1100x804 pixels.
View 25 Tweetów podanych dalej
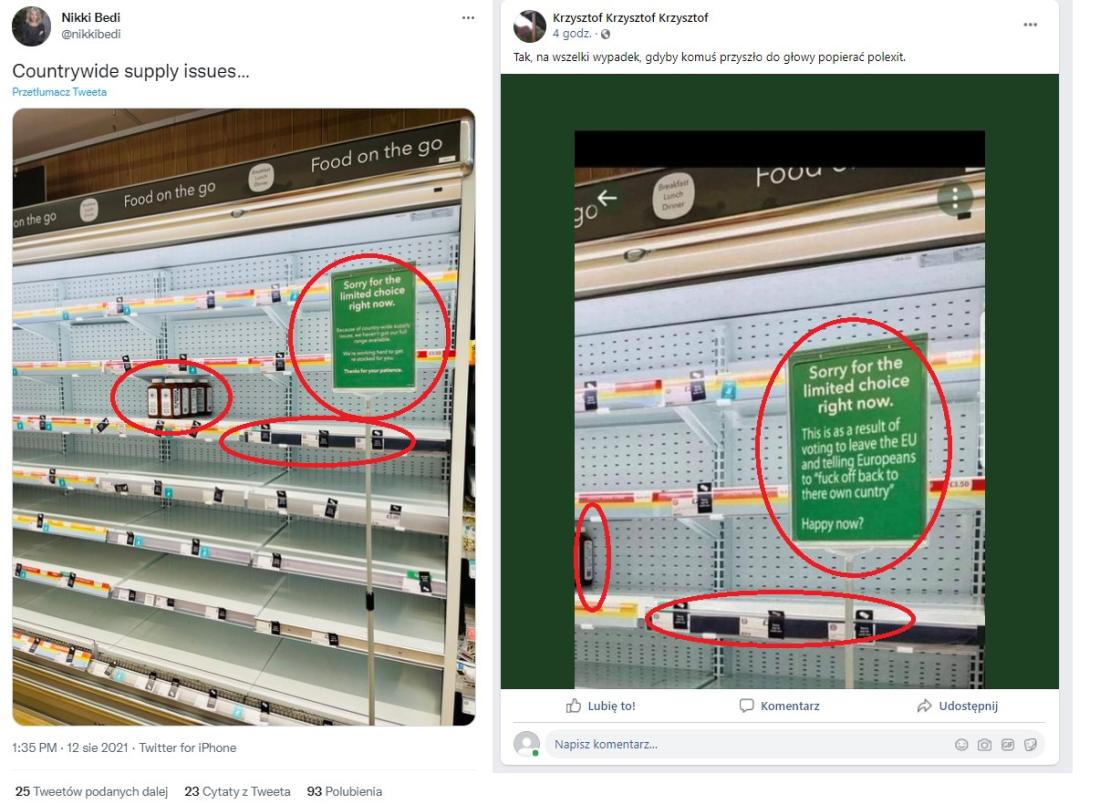point(91,791)
